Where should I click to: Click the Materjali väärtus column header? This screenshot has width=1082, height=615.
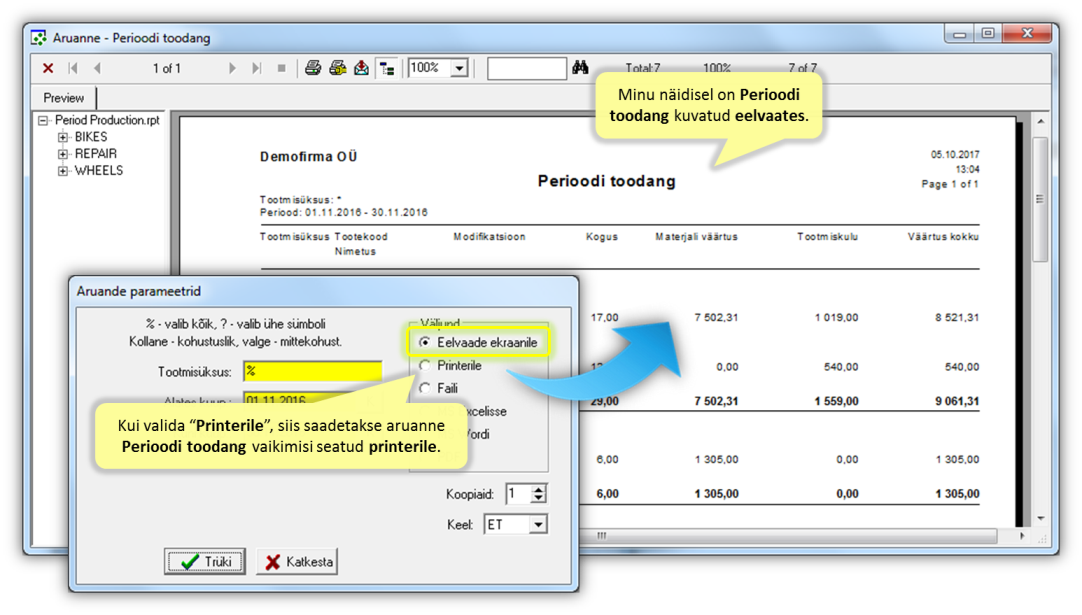pos(696,236)
